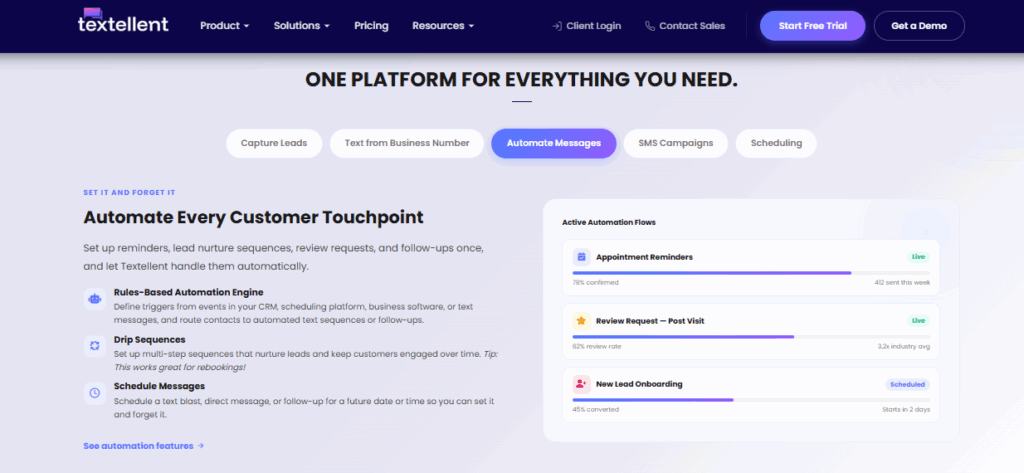This screenshot has width=1024, height=473.
Task: Switch to the Capture Leads tab
Action: 274,143
